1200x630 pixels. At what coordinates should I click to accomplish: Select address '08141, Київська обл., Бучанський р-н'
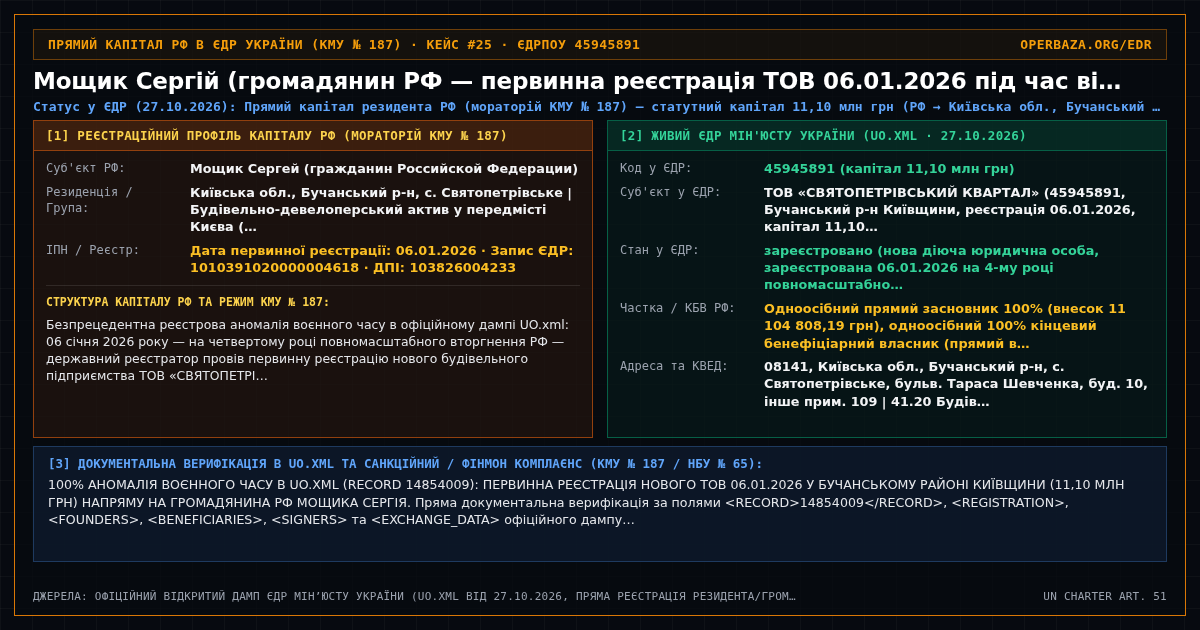tap(956, 383)
